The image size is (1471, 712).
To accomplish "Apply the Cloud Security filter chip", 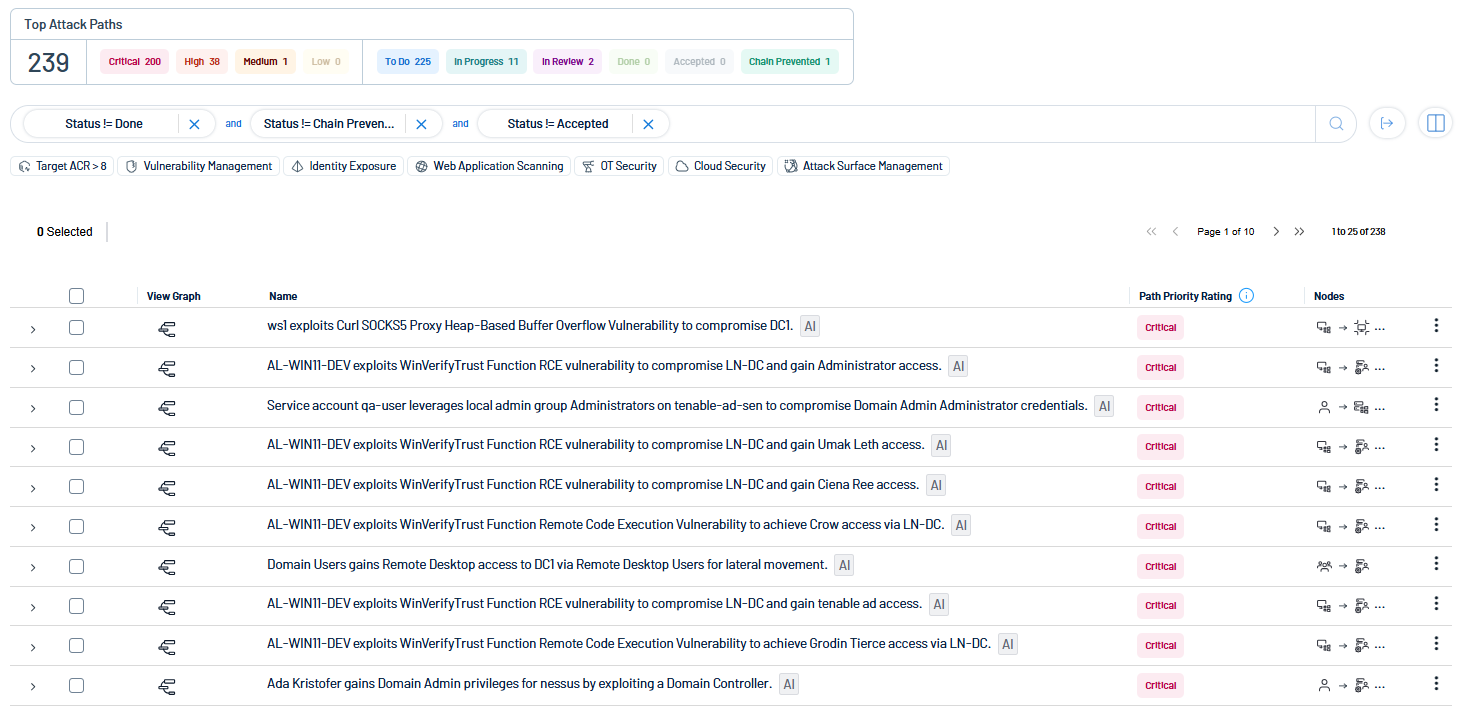I will click(720, 166).
